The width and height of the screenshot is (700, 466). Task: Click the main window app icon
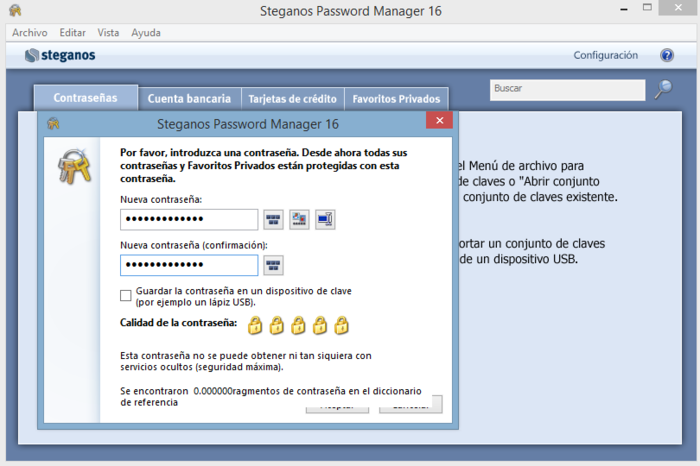[15, 10]
